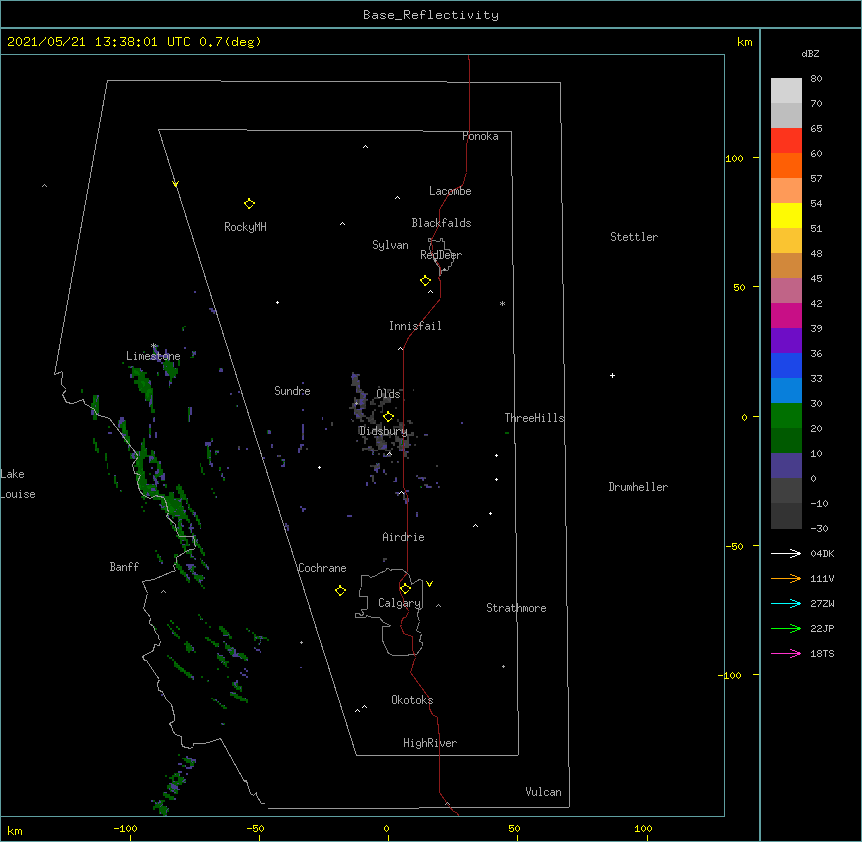Click the HighRiver label
862x842 pixels.
429,743
